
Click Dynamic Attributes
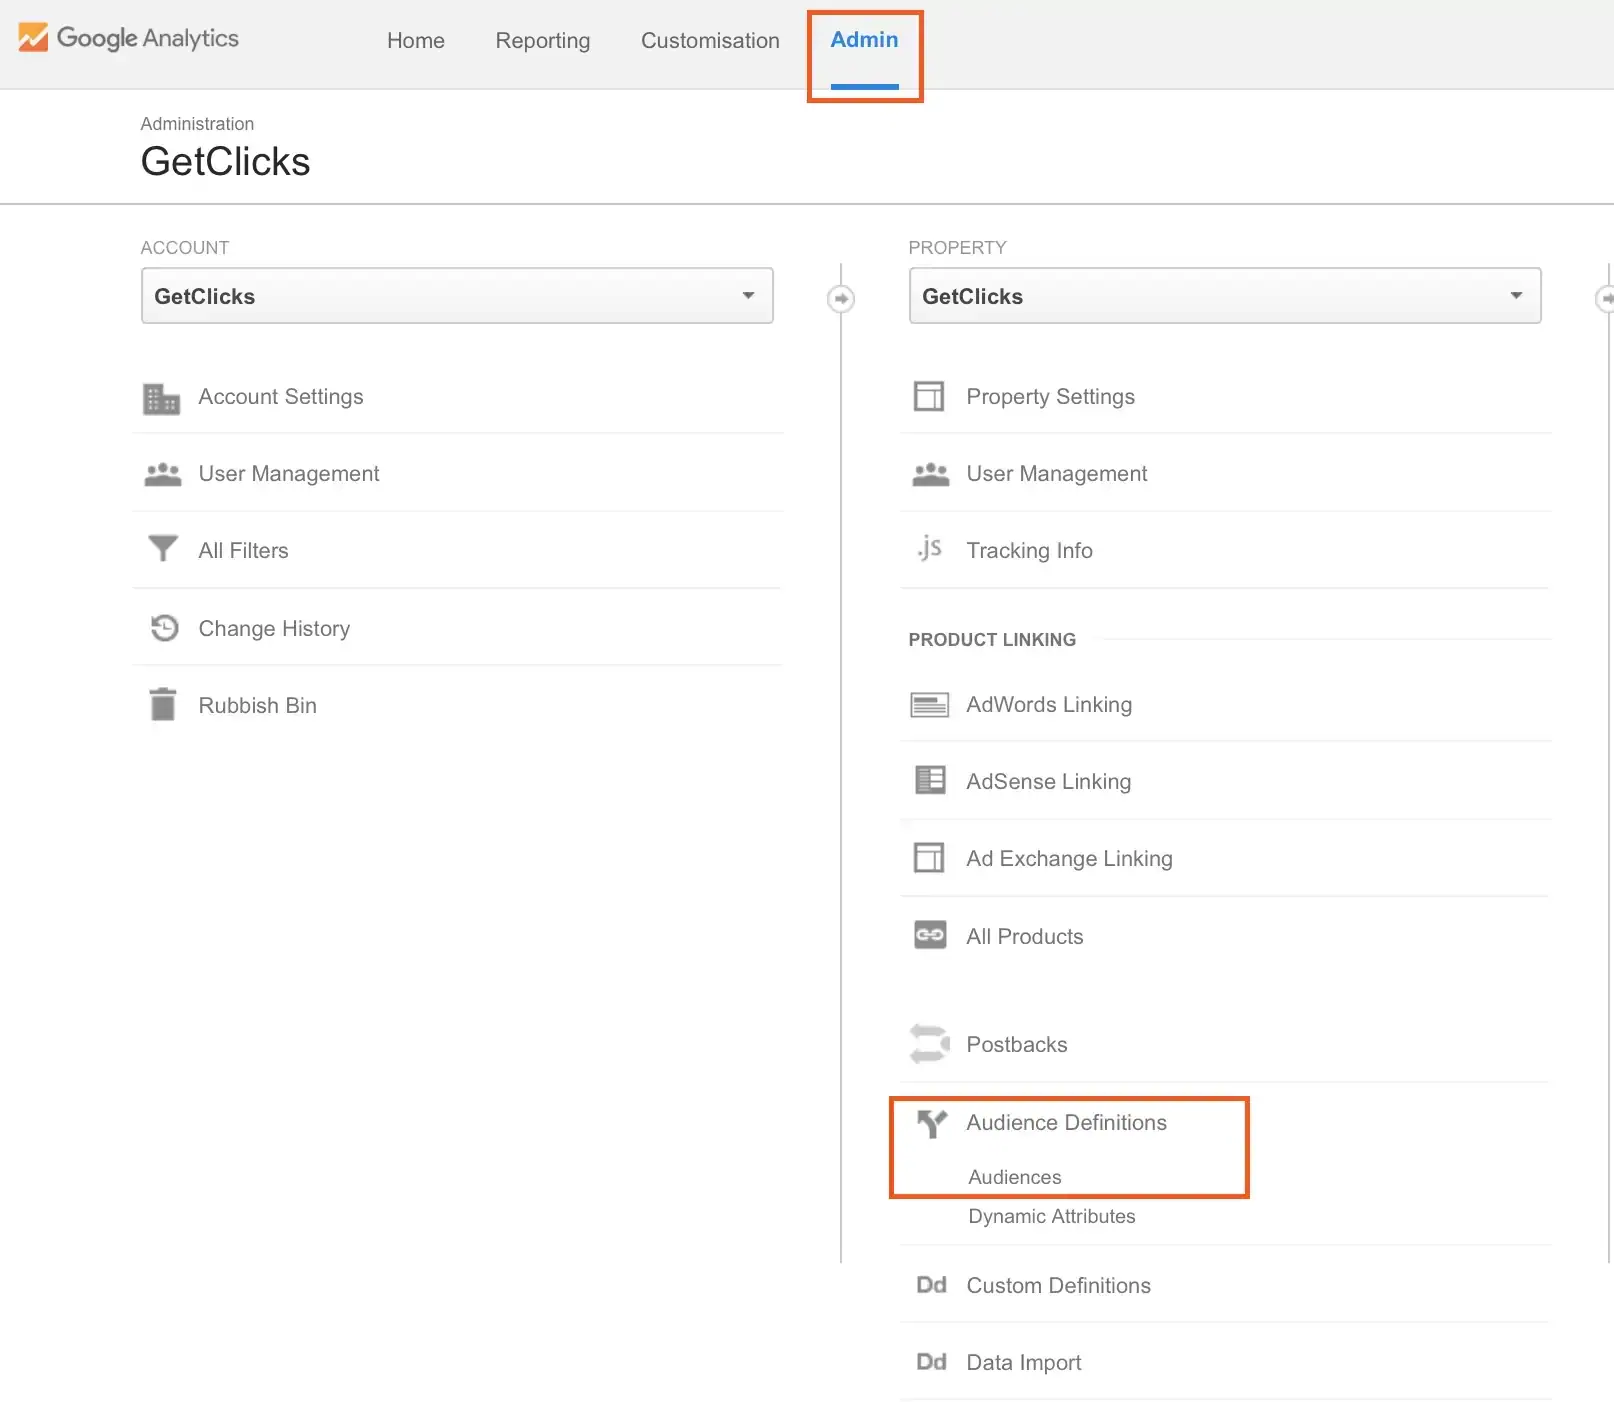(x=1051, y=1216)
